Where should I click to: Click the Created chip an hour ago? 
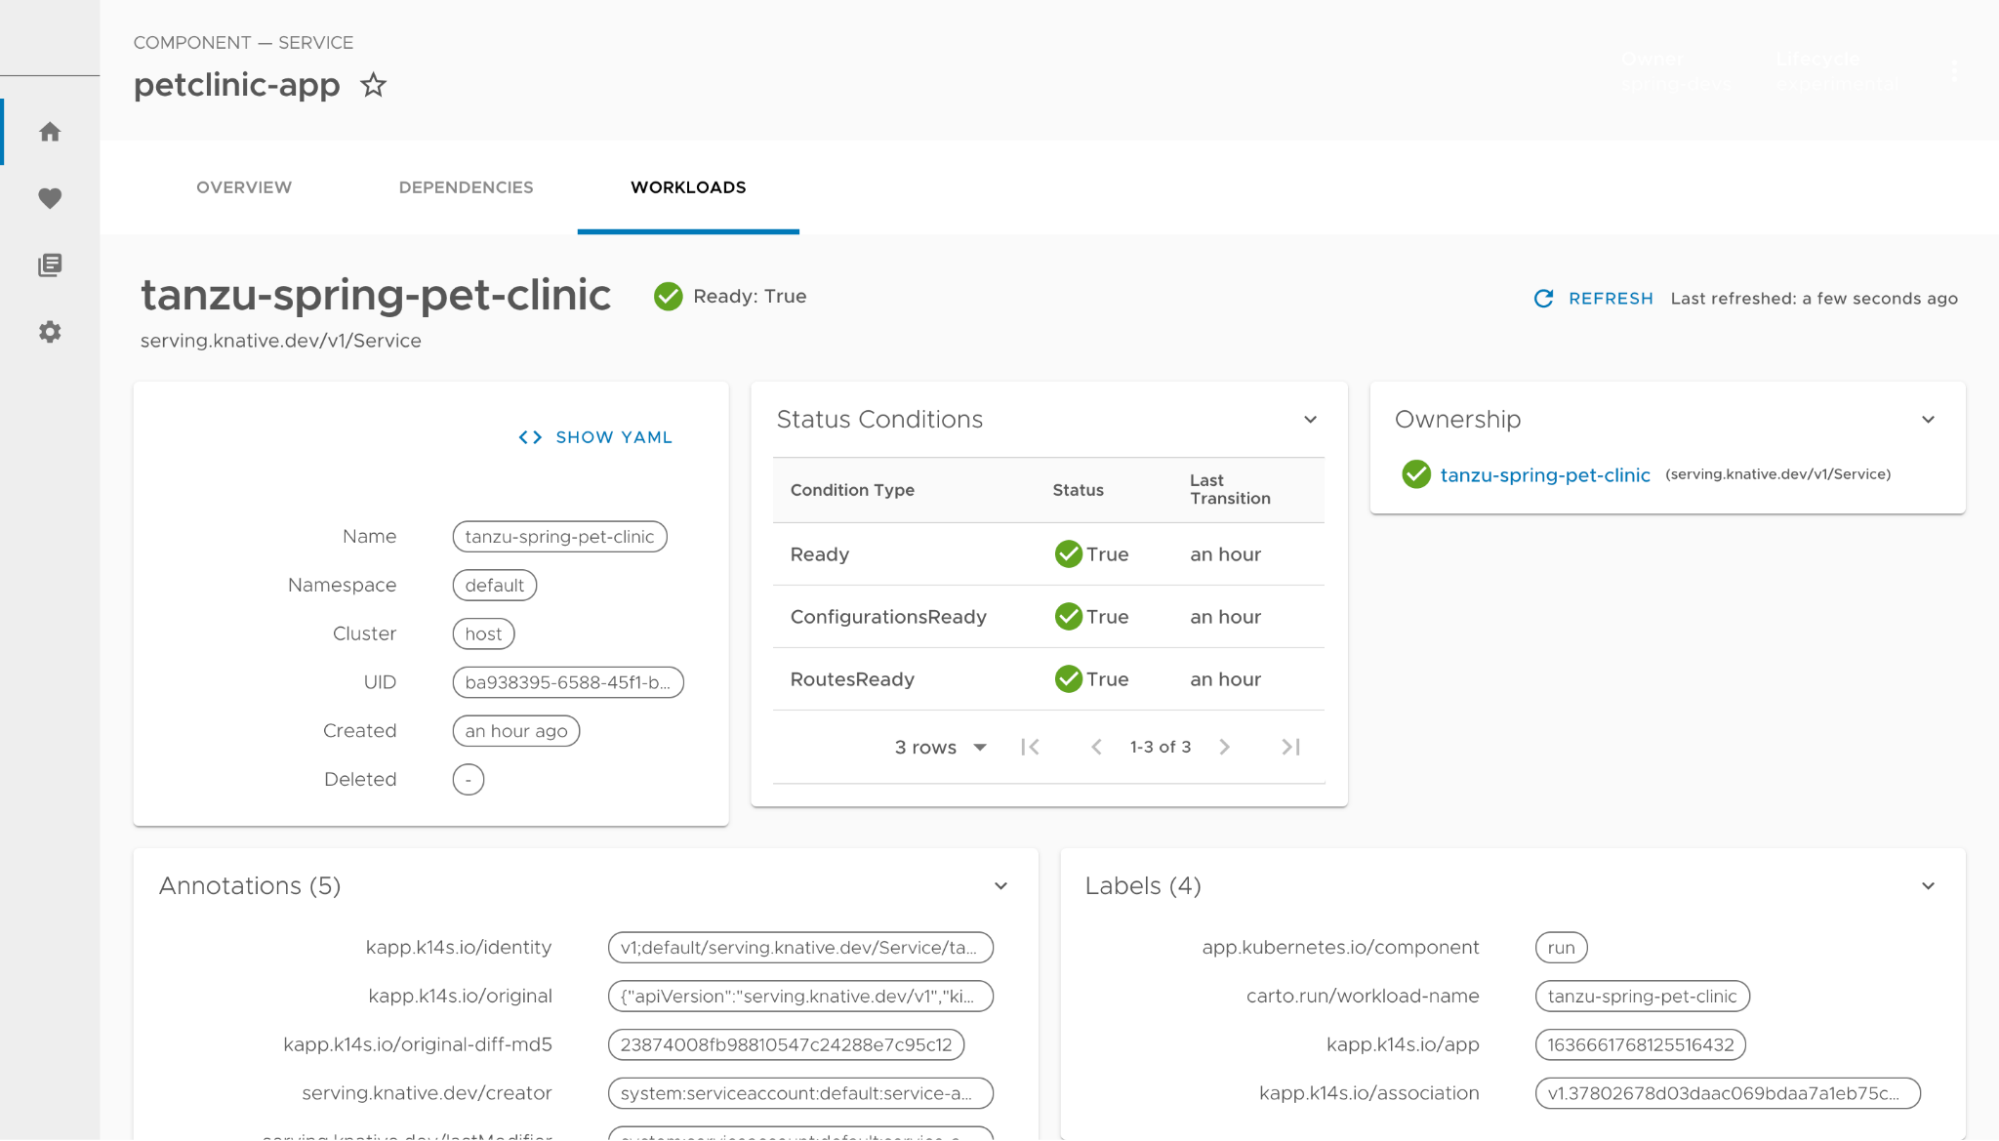tap(516, 731)
